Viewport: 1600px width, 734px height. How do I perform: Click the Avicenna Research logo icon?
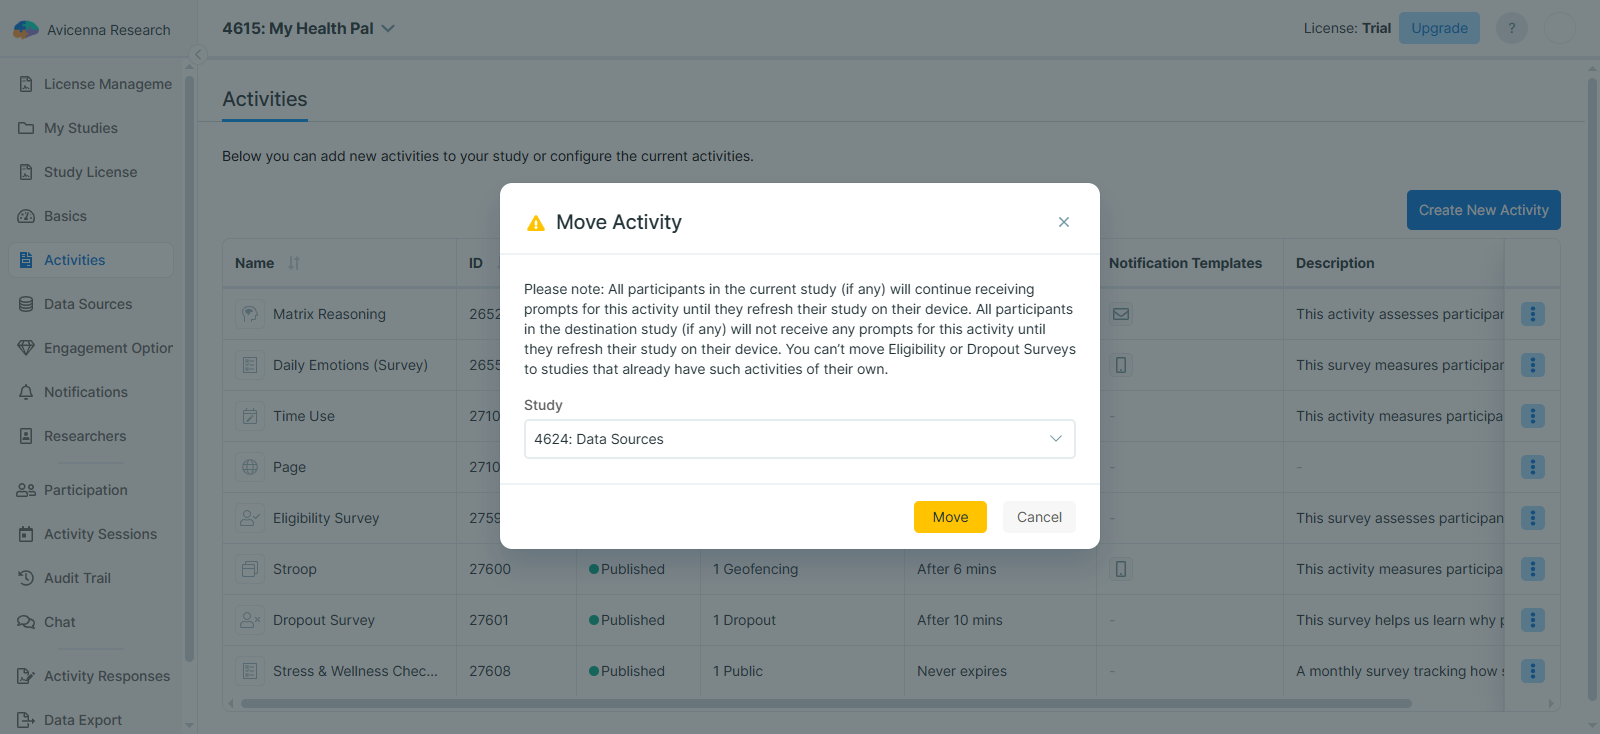point(26,30)
